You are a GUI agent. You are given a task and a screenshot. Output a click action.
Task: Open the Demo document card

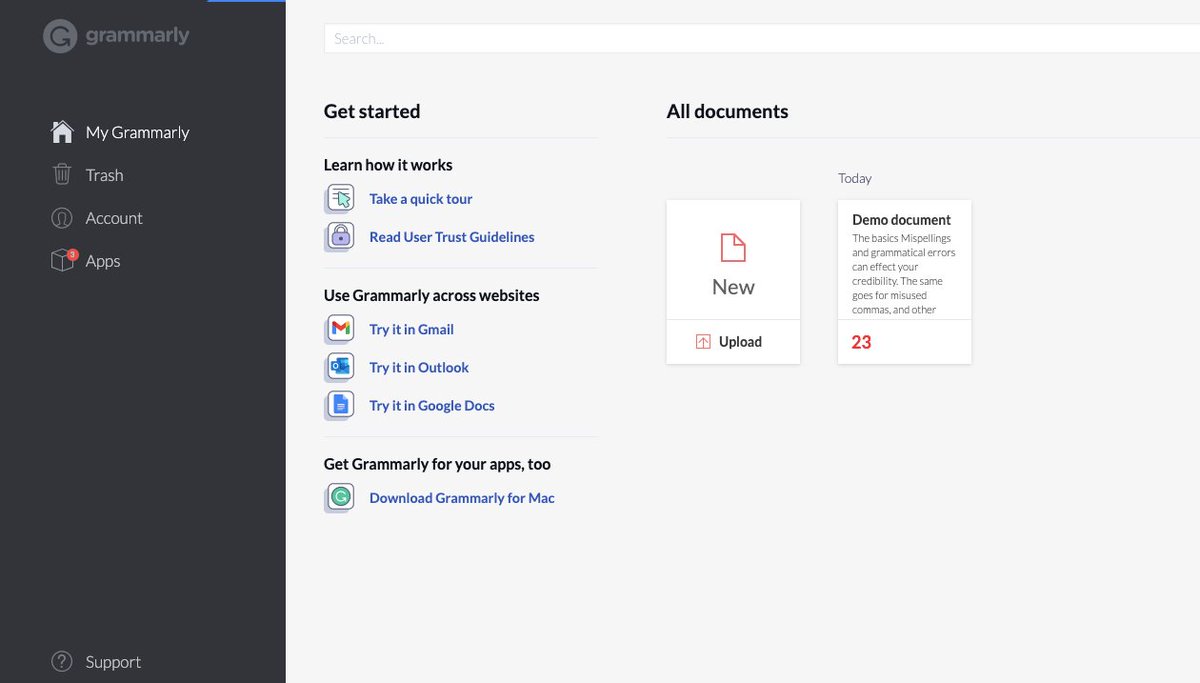[x=904, y=282]
